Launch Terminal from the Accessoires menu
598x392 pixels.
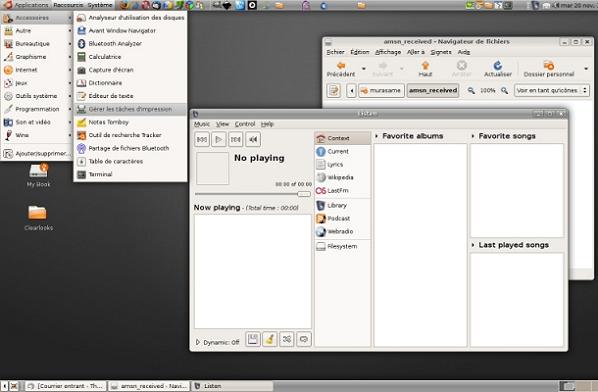click(130, 174)
